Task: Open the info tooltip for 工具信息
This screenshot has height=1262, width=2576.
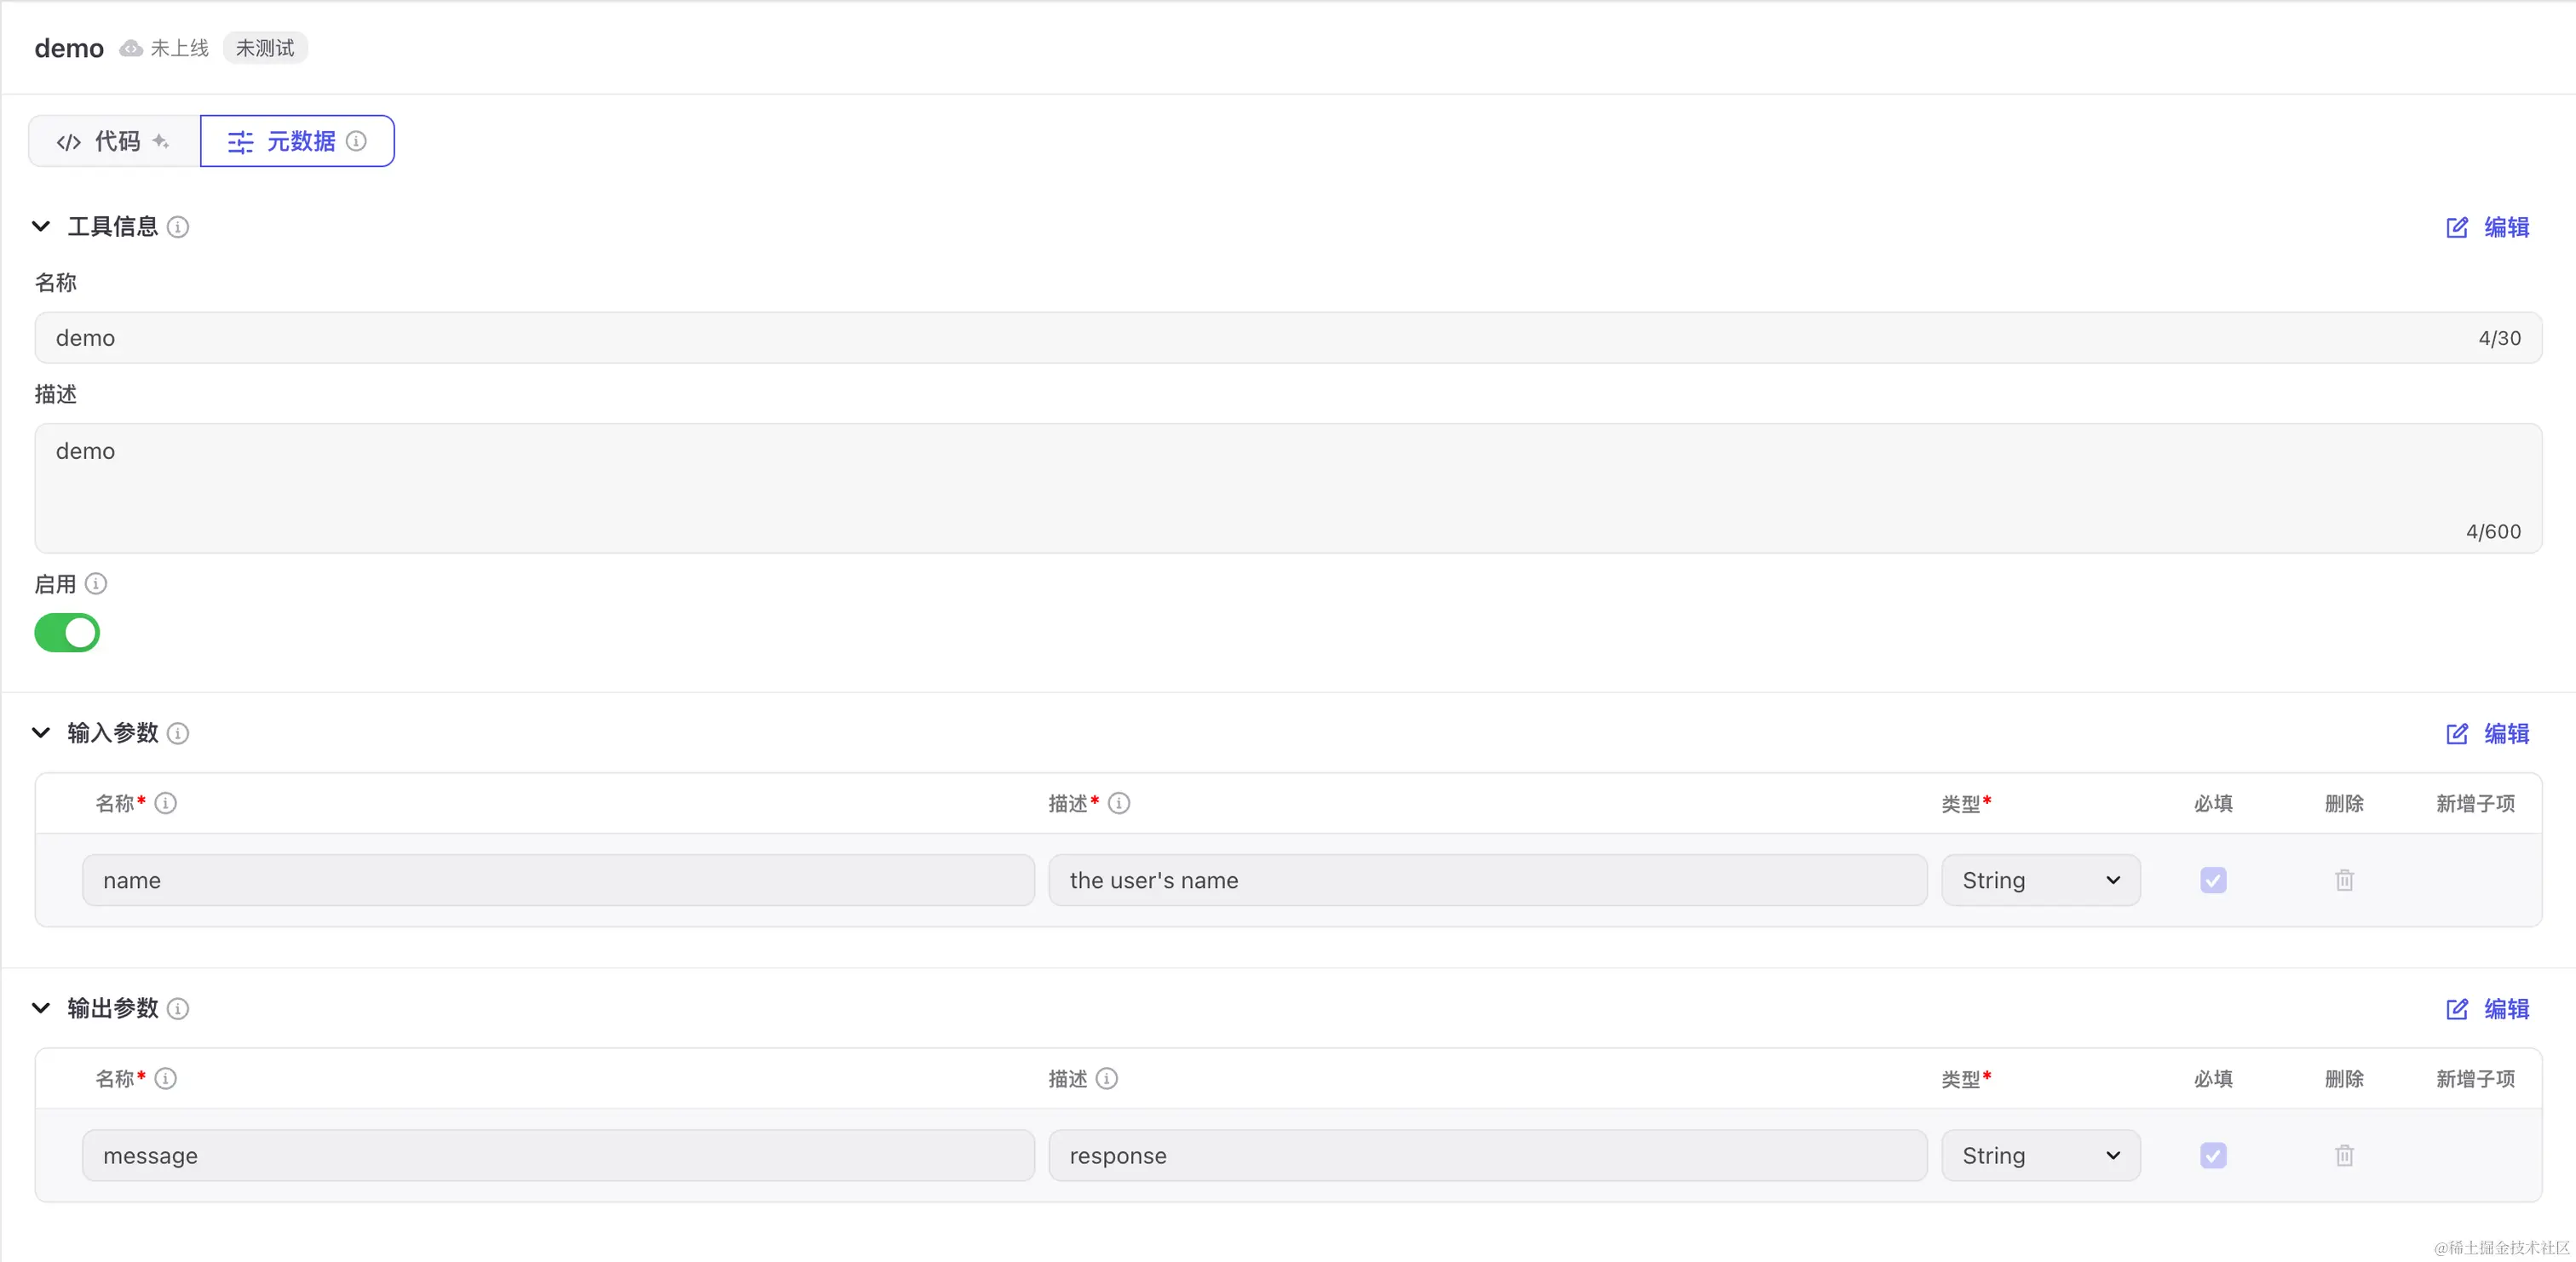Action: point(178,227)
